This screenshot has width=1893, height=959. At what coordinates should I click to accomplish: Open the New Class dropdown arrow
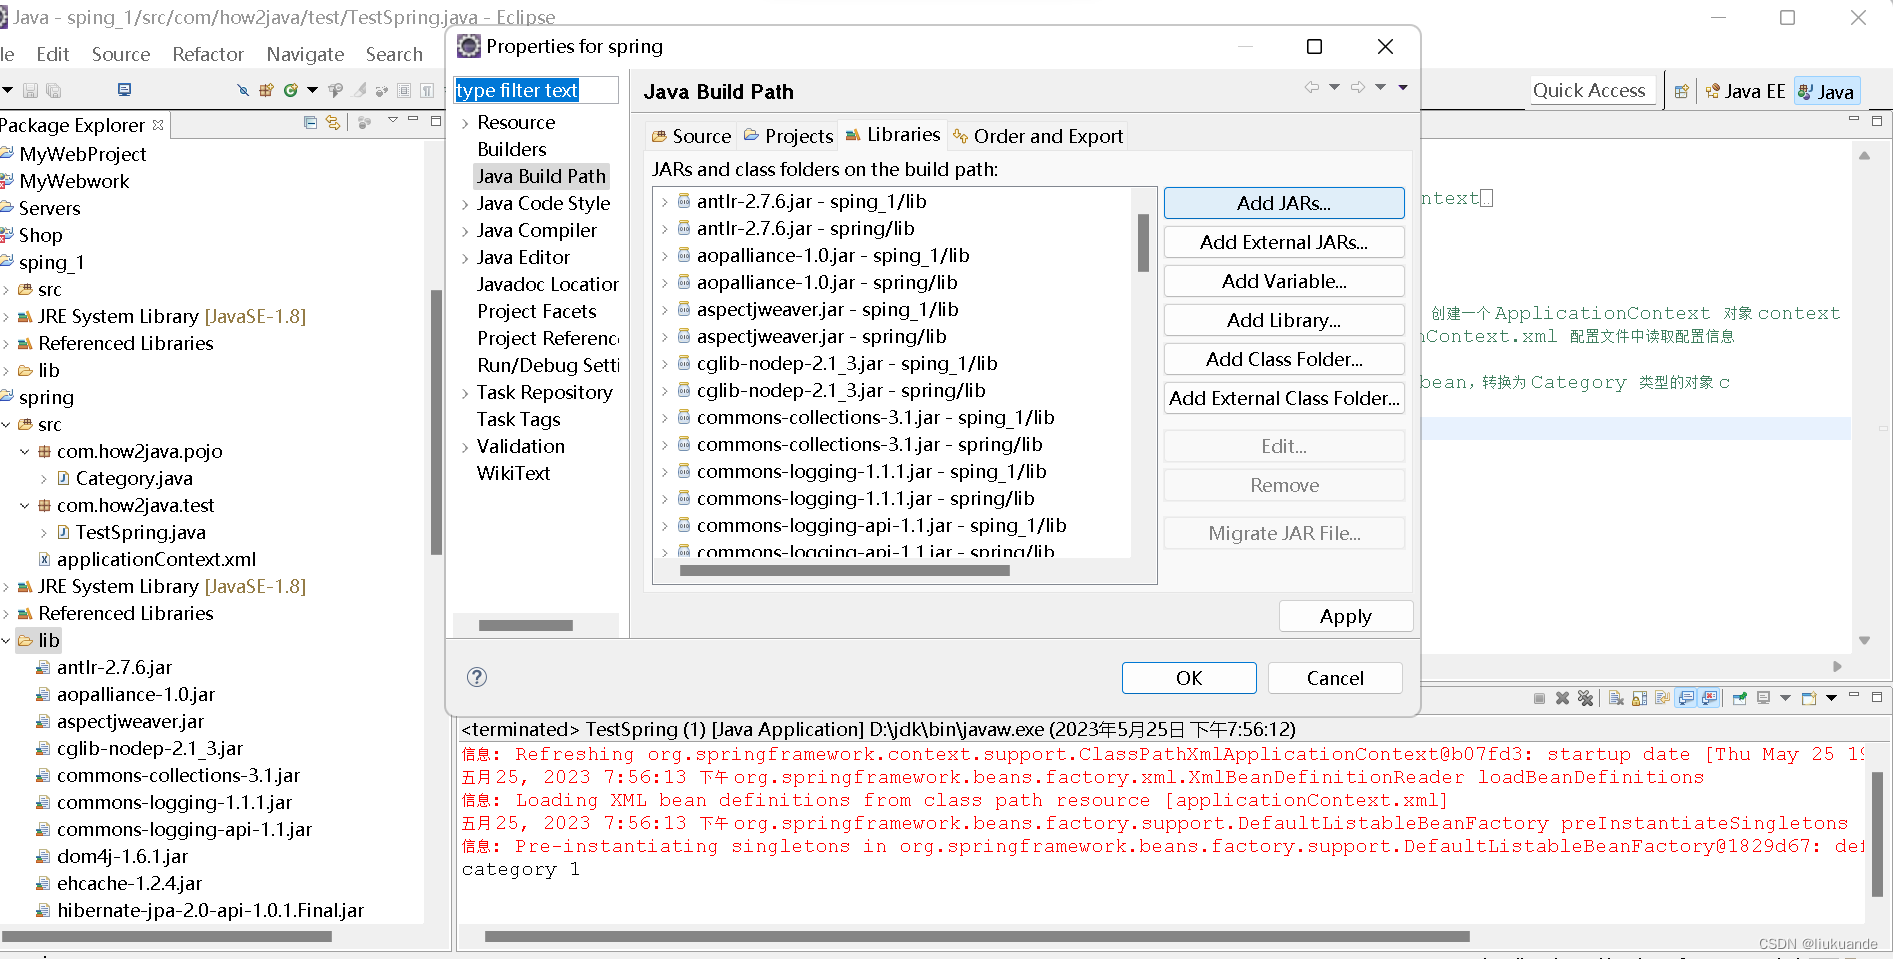pyautogui.click(x=312, y=90)
